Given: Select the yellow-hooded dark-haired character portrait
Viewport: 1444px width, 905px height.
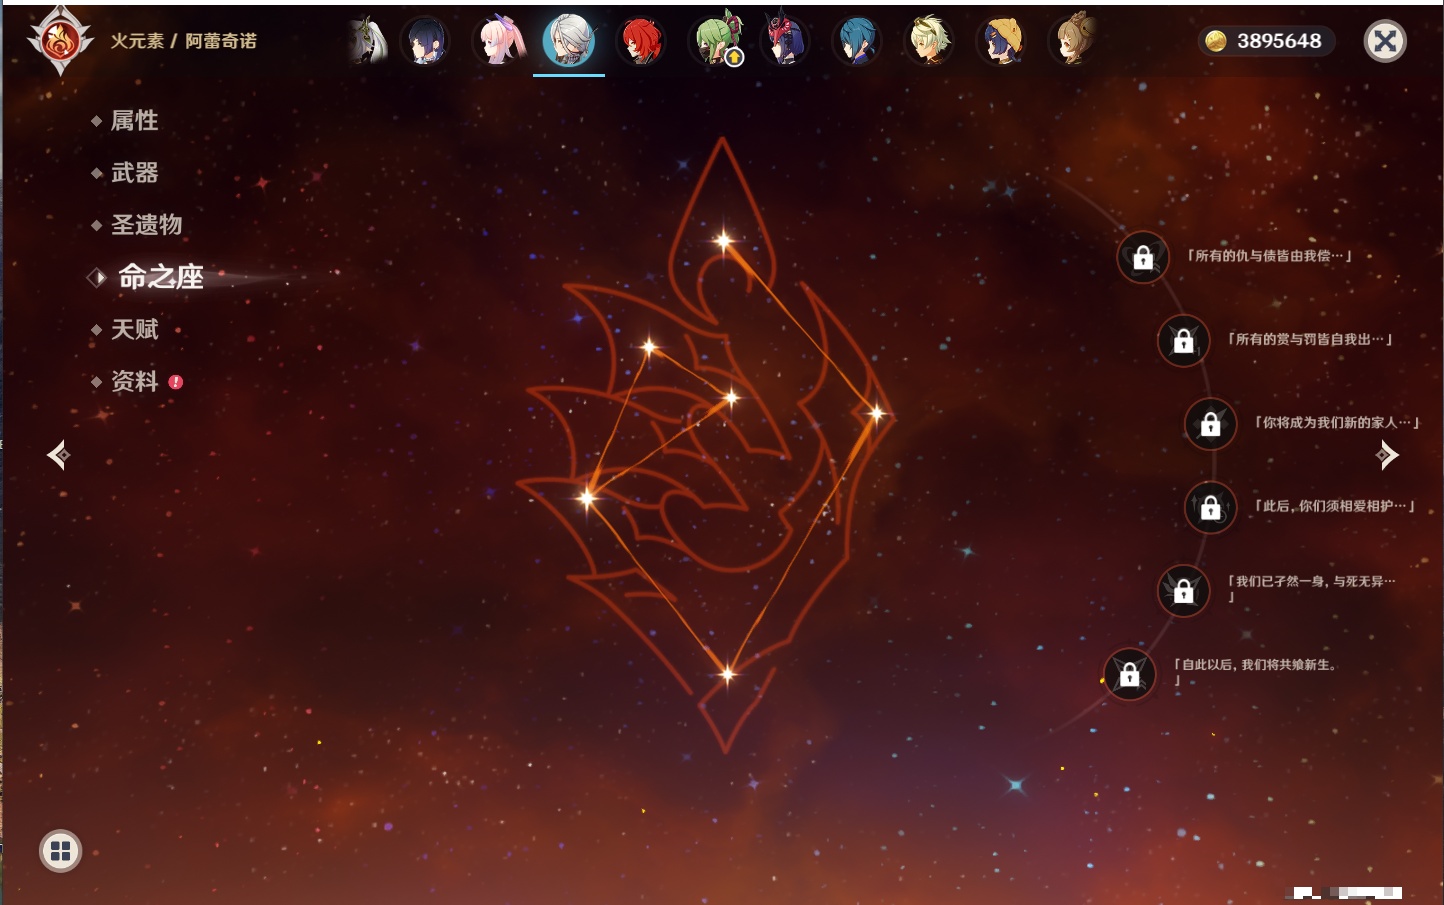Looking at the screenshot, I should coord(1001,41).
